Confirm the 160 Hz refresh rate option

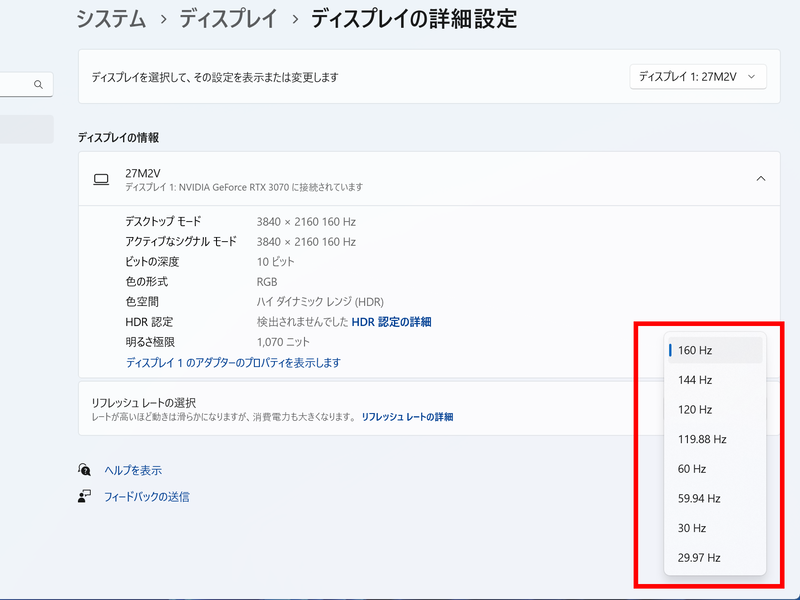point(715,350)
